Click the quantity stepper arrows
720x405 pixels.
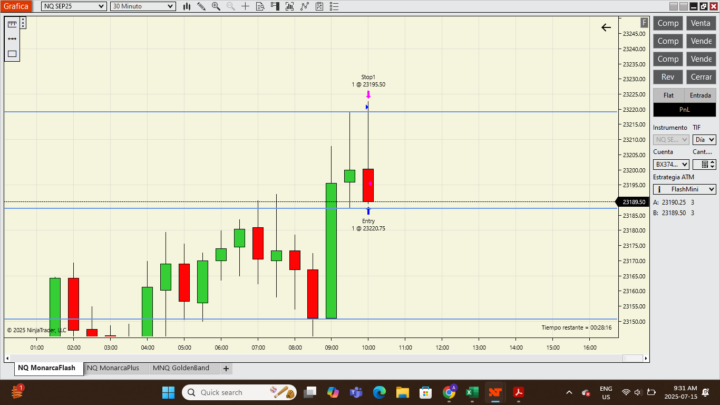point(712,164)
